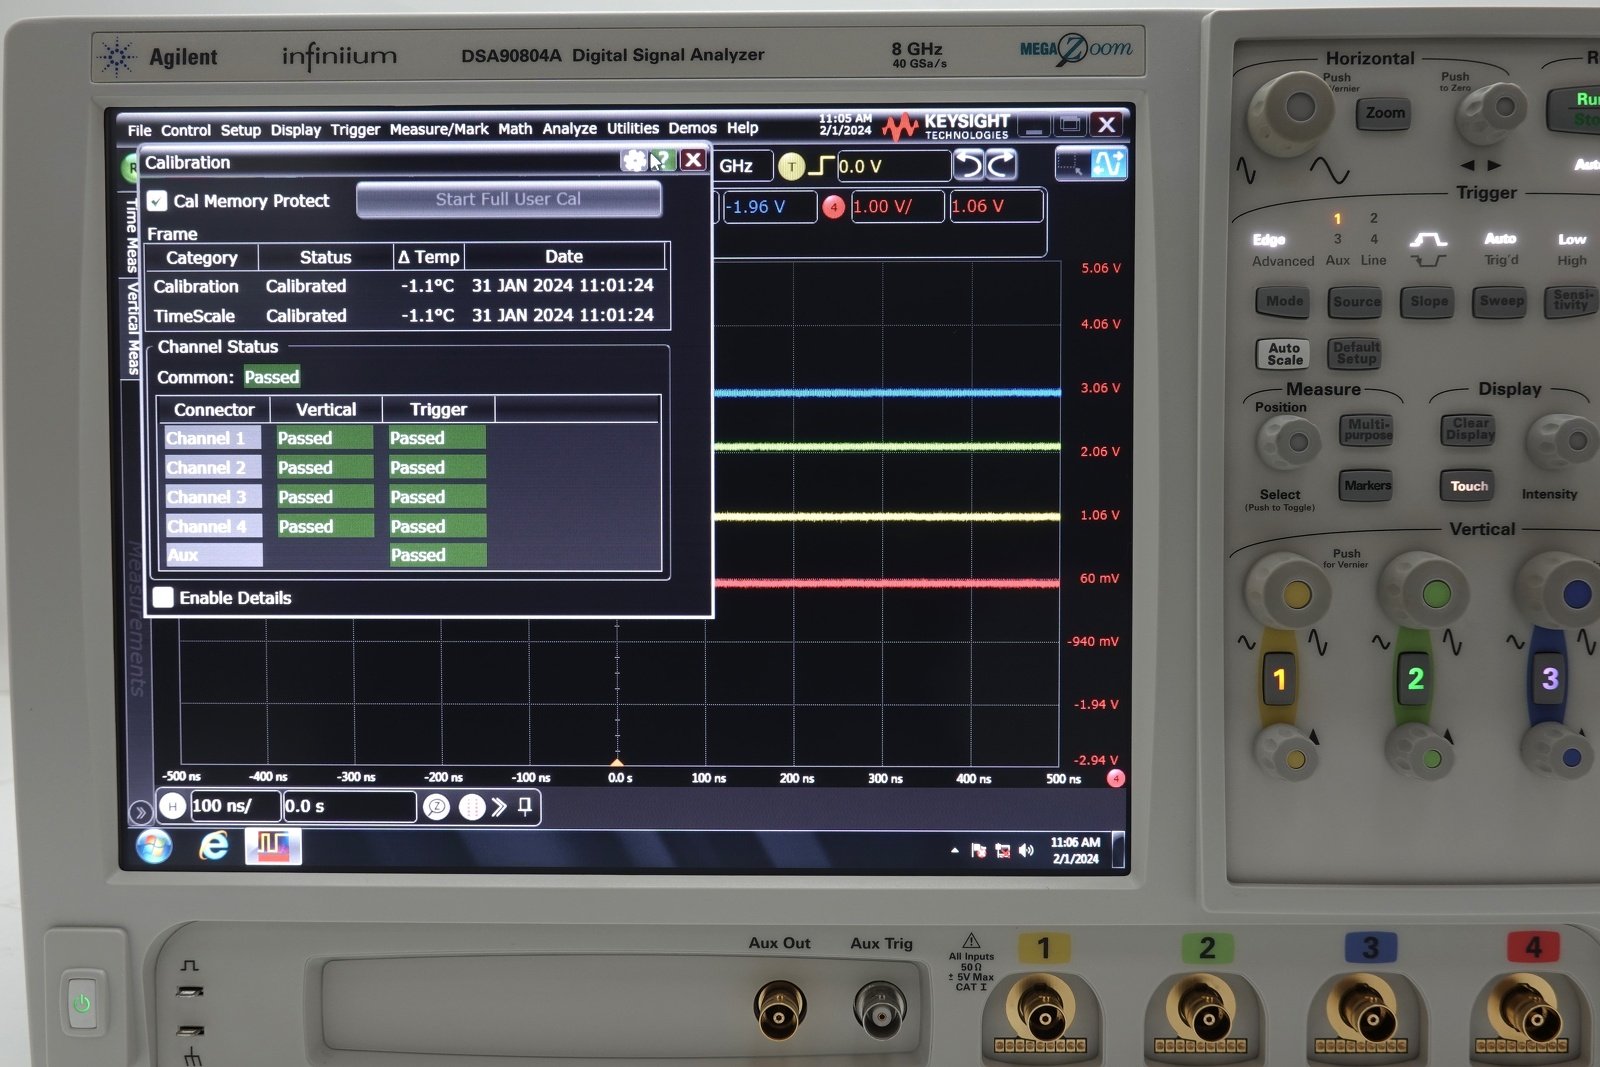This screenshot has height=1067, width=1600.
Task: Expand the bottom-left results panel chevron
Action: pos(141,812)
